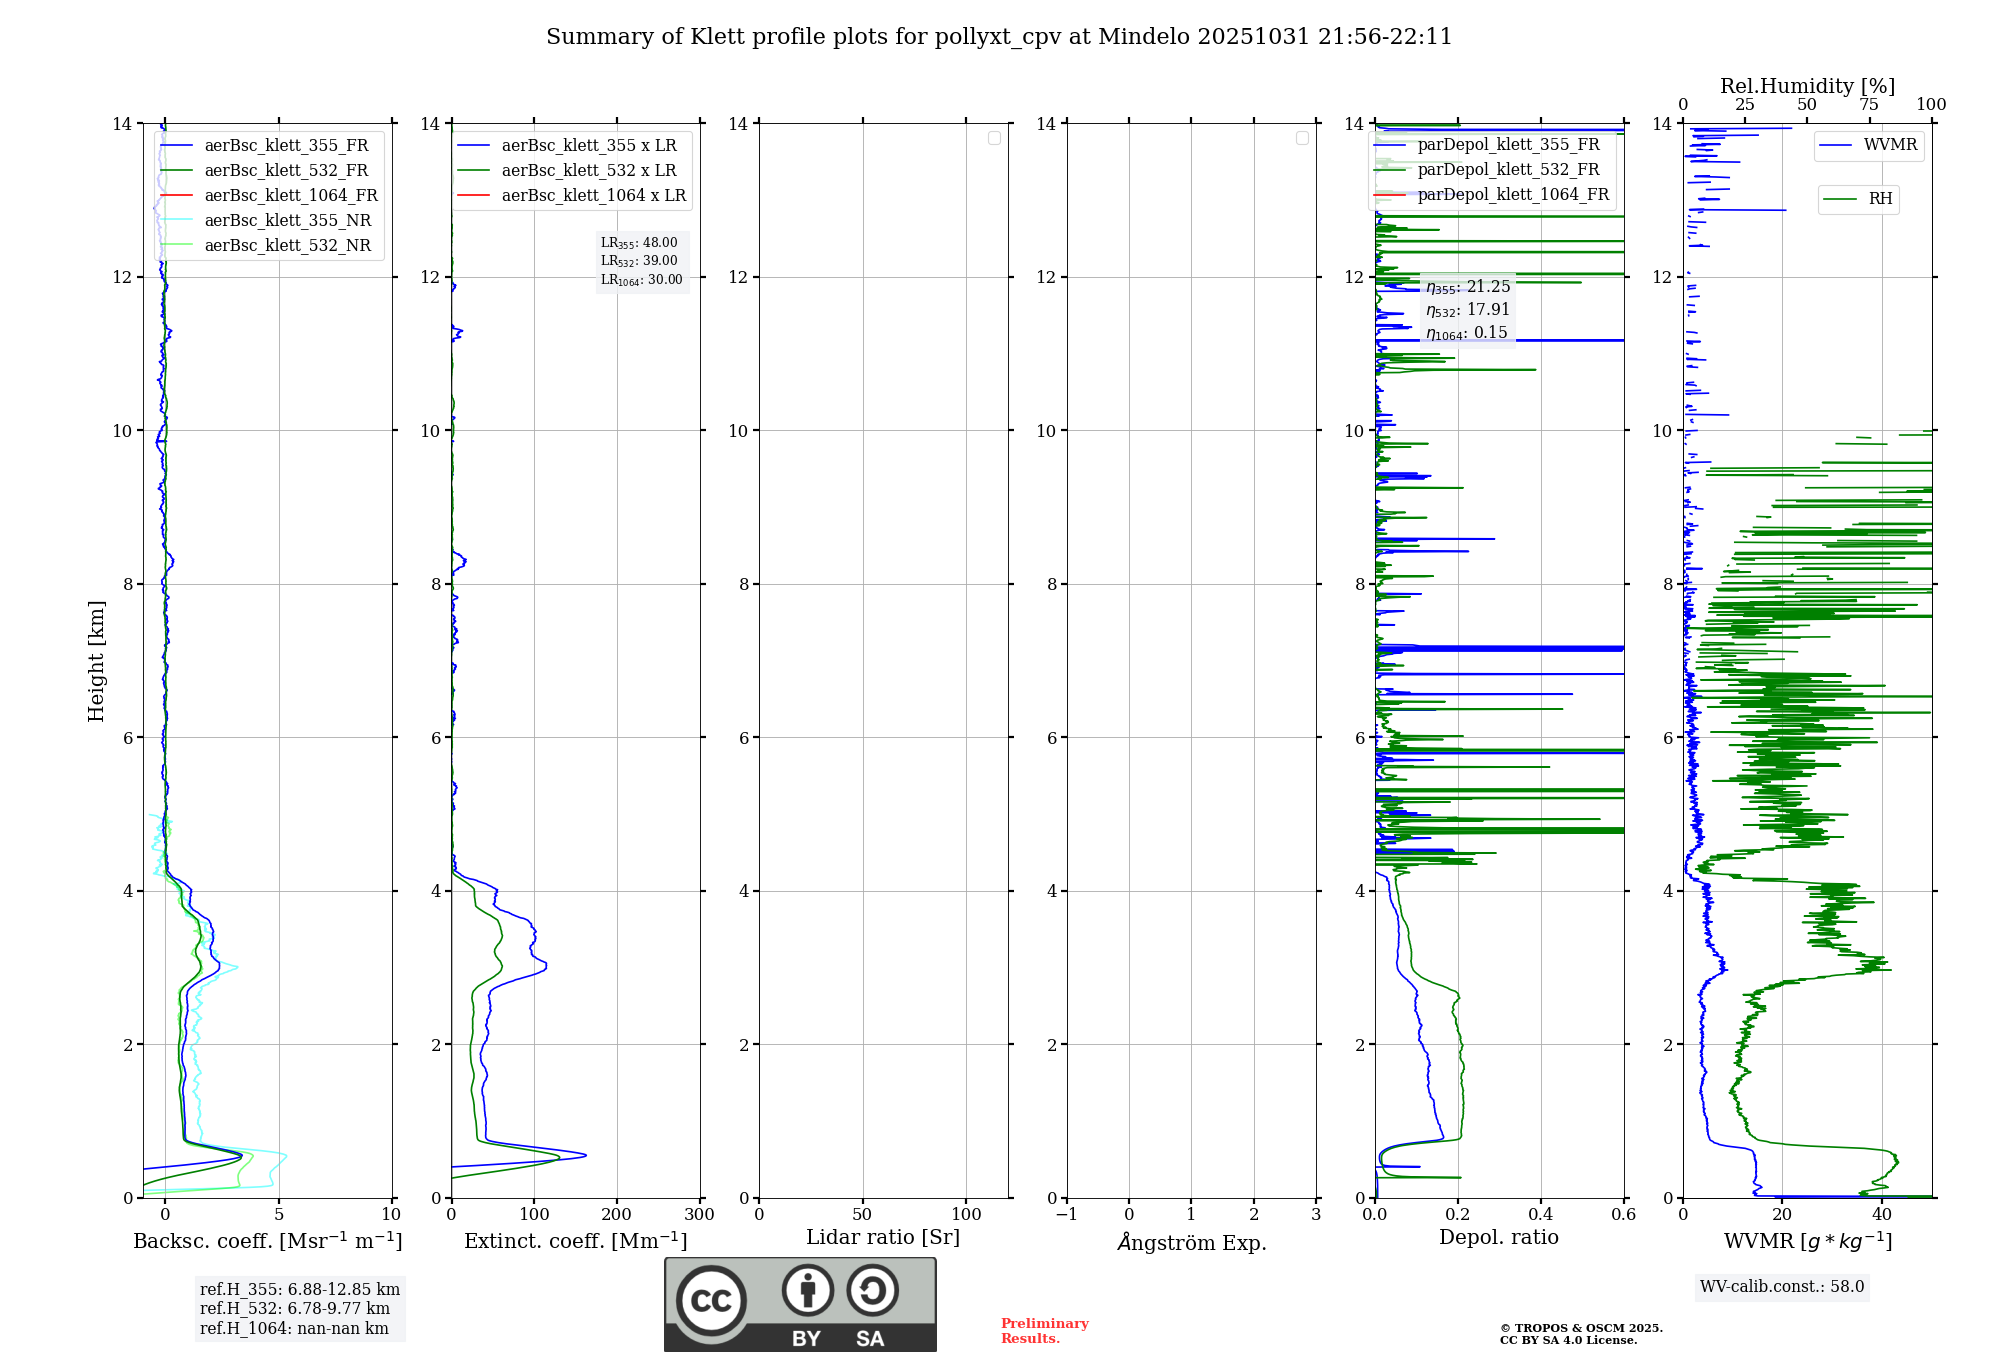Image resolution: width=2000 pixels, height=1360 pixels.
Task: Click the Rel.Humidity top axis label
Action: [1807, 86]
